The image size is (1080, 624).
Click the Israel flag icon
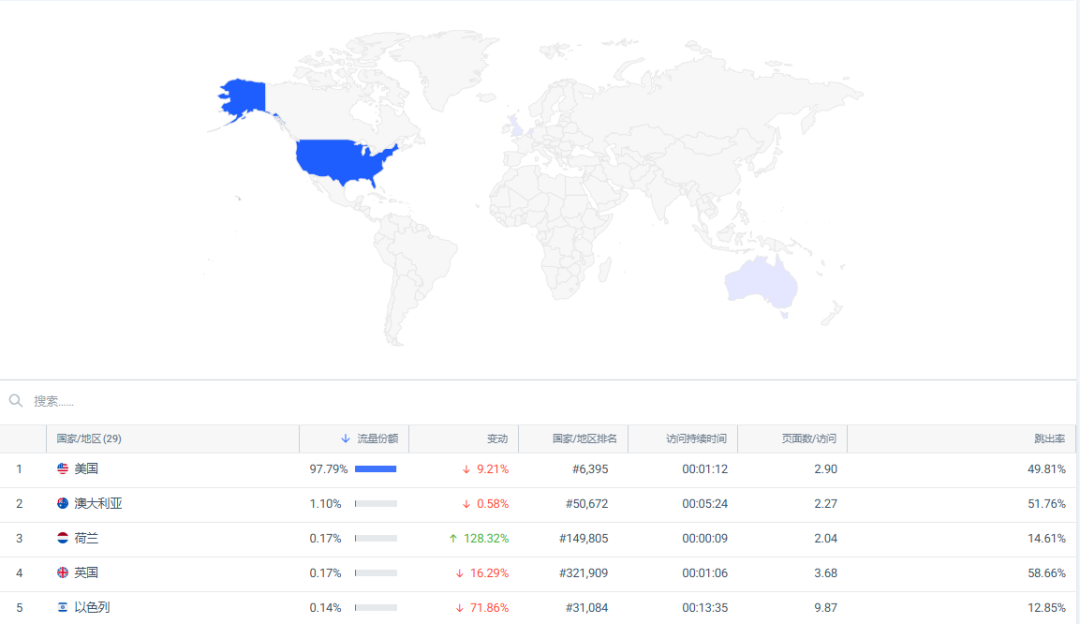pyautogui.click(x=63, y=608)
